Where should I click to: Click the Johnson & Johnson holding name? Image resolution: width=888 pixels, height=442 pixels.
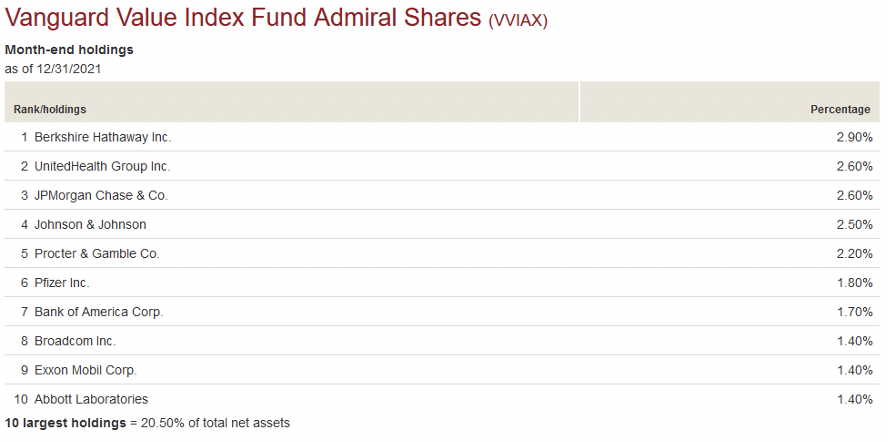click(90, 224)
